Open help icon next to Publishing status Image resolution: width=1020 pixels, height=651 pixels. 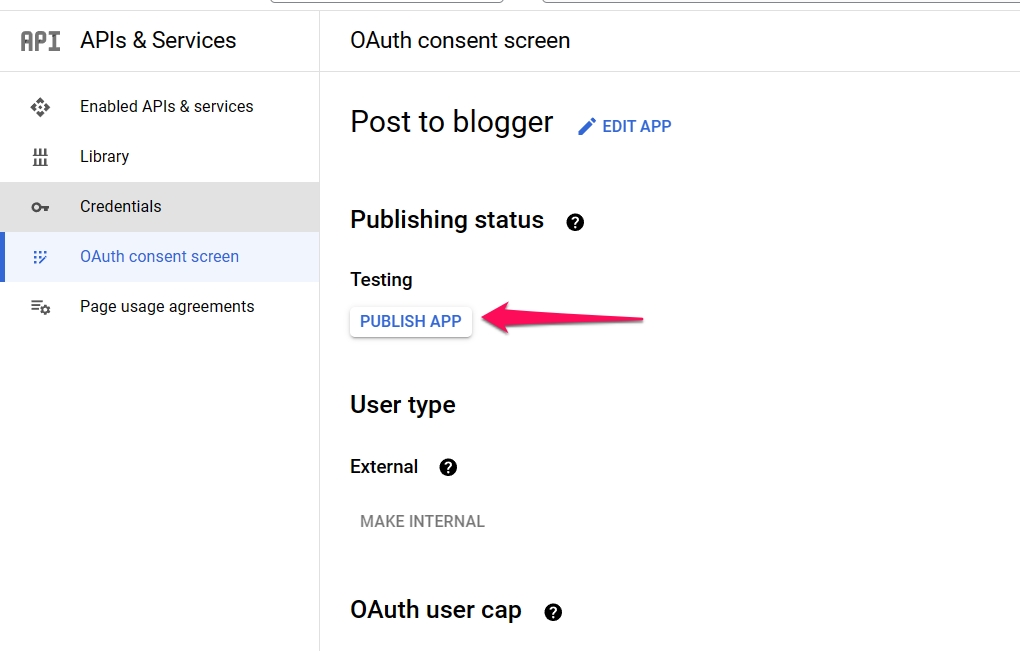pos(575,222)
